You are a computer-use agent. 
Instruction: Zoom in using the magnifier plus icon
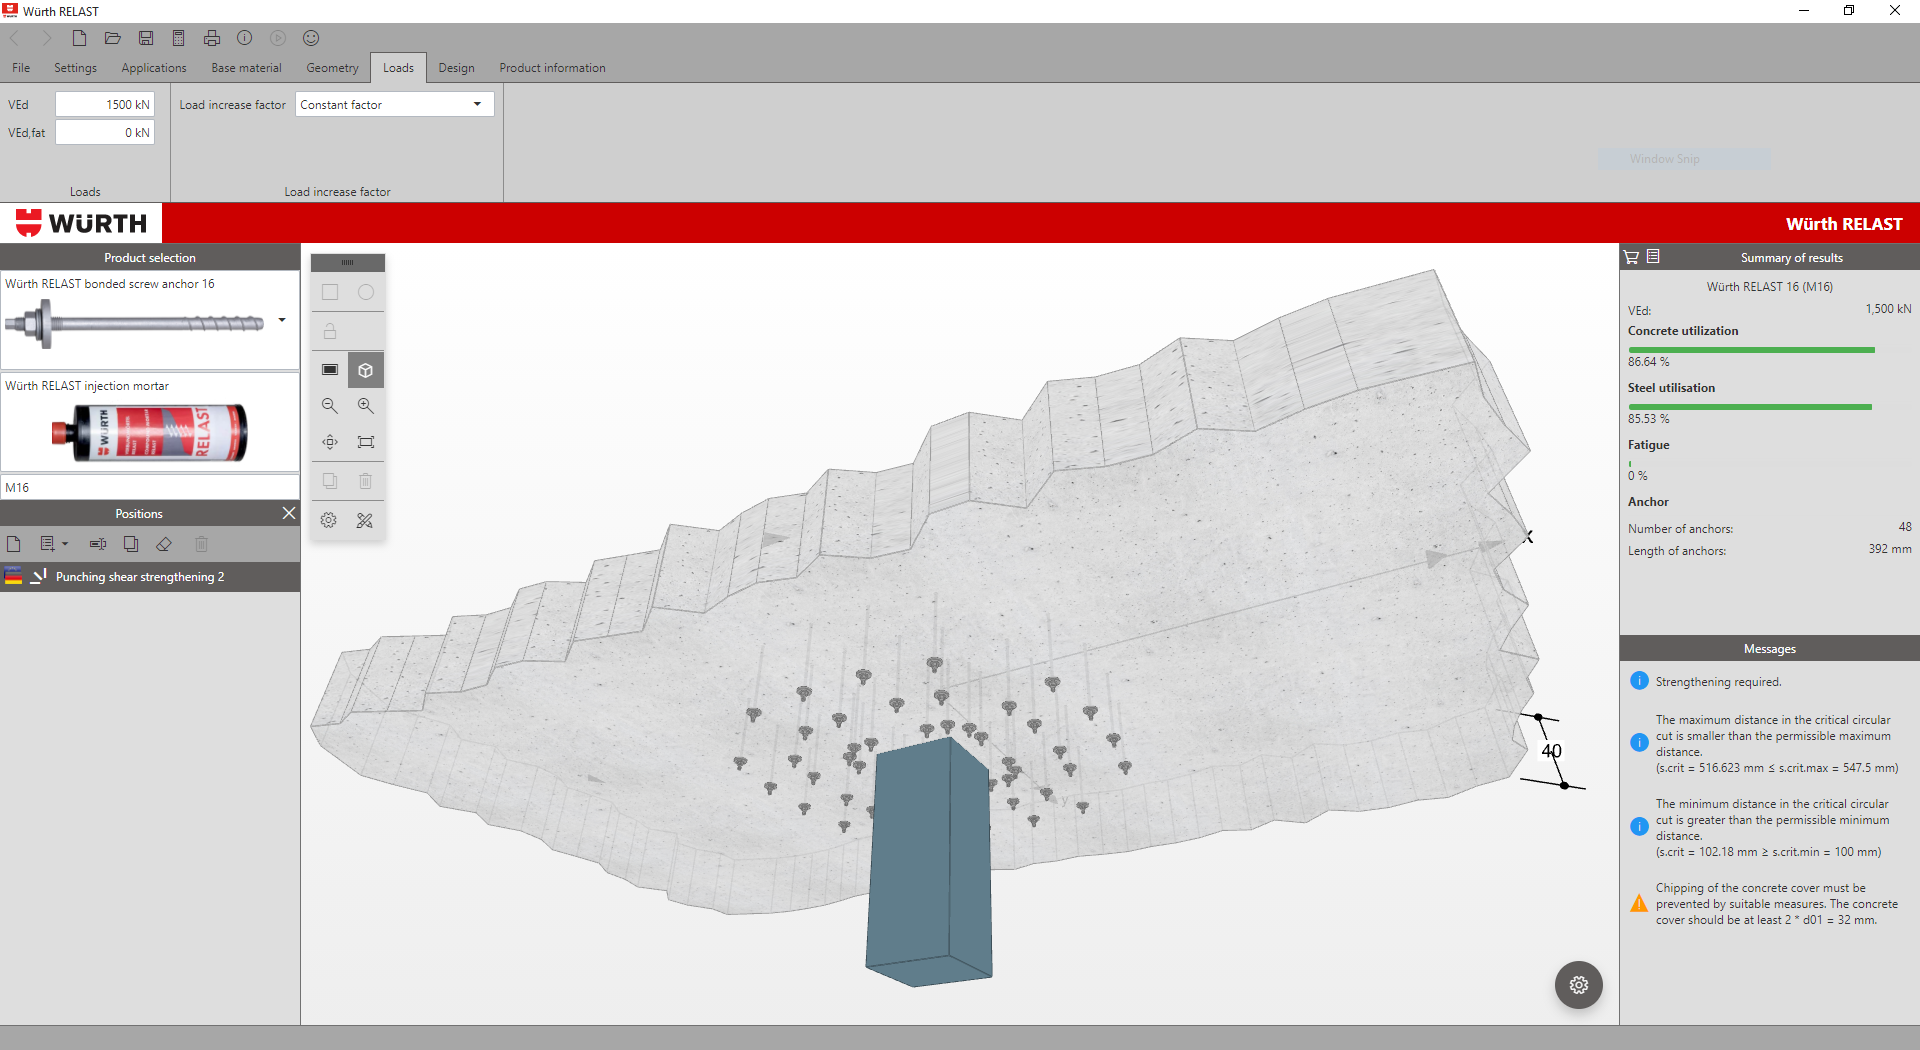pyautogui.click(x=366, y=406)
